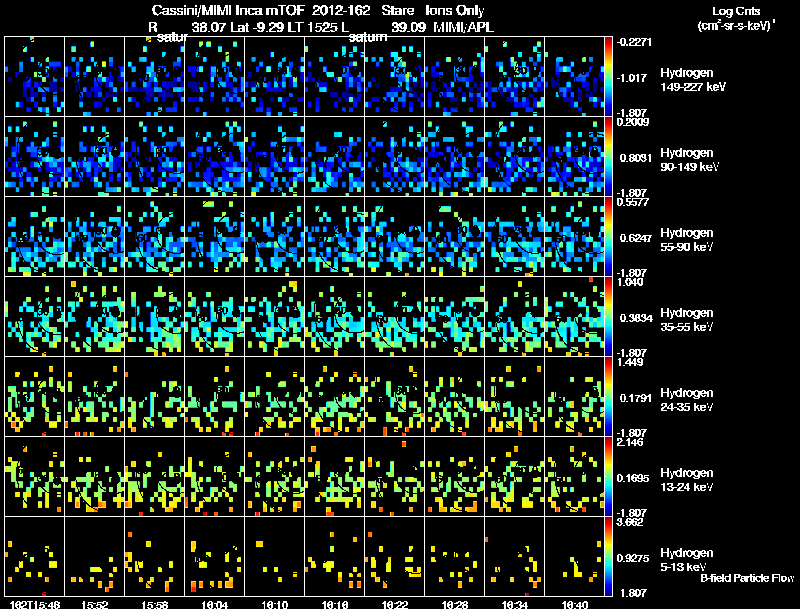Click the Hydrogen 35-55 keV panel at 16:10
Screen dimensions: 800x609
point(274,316)
